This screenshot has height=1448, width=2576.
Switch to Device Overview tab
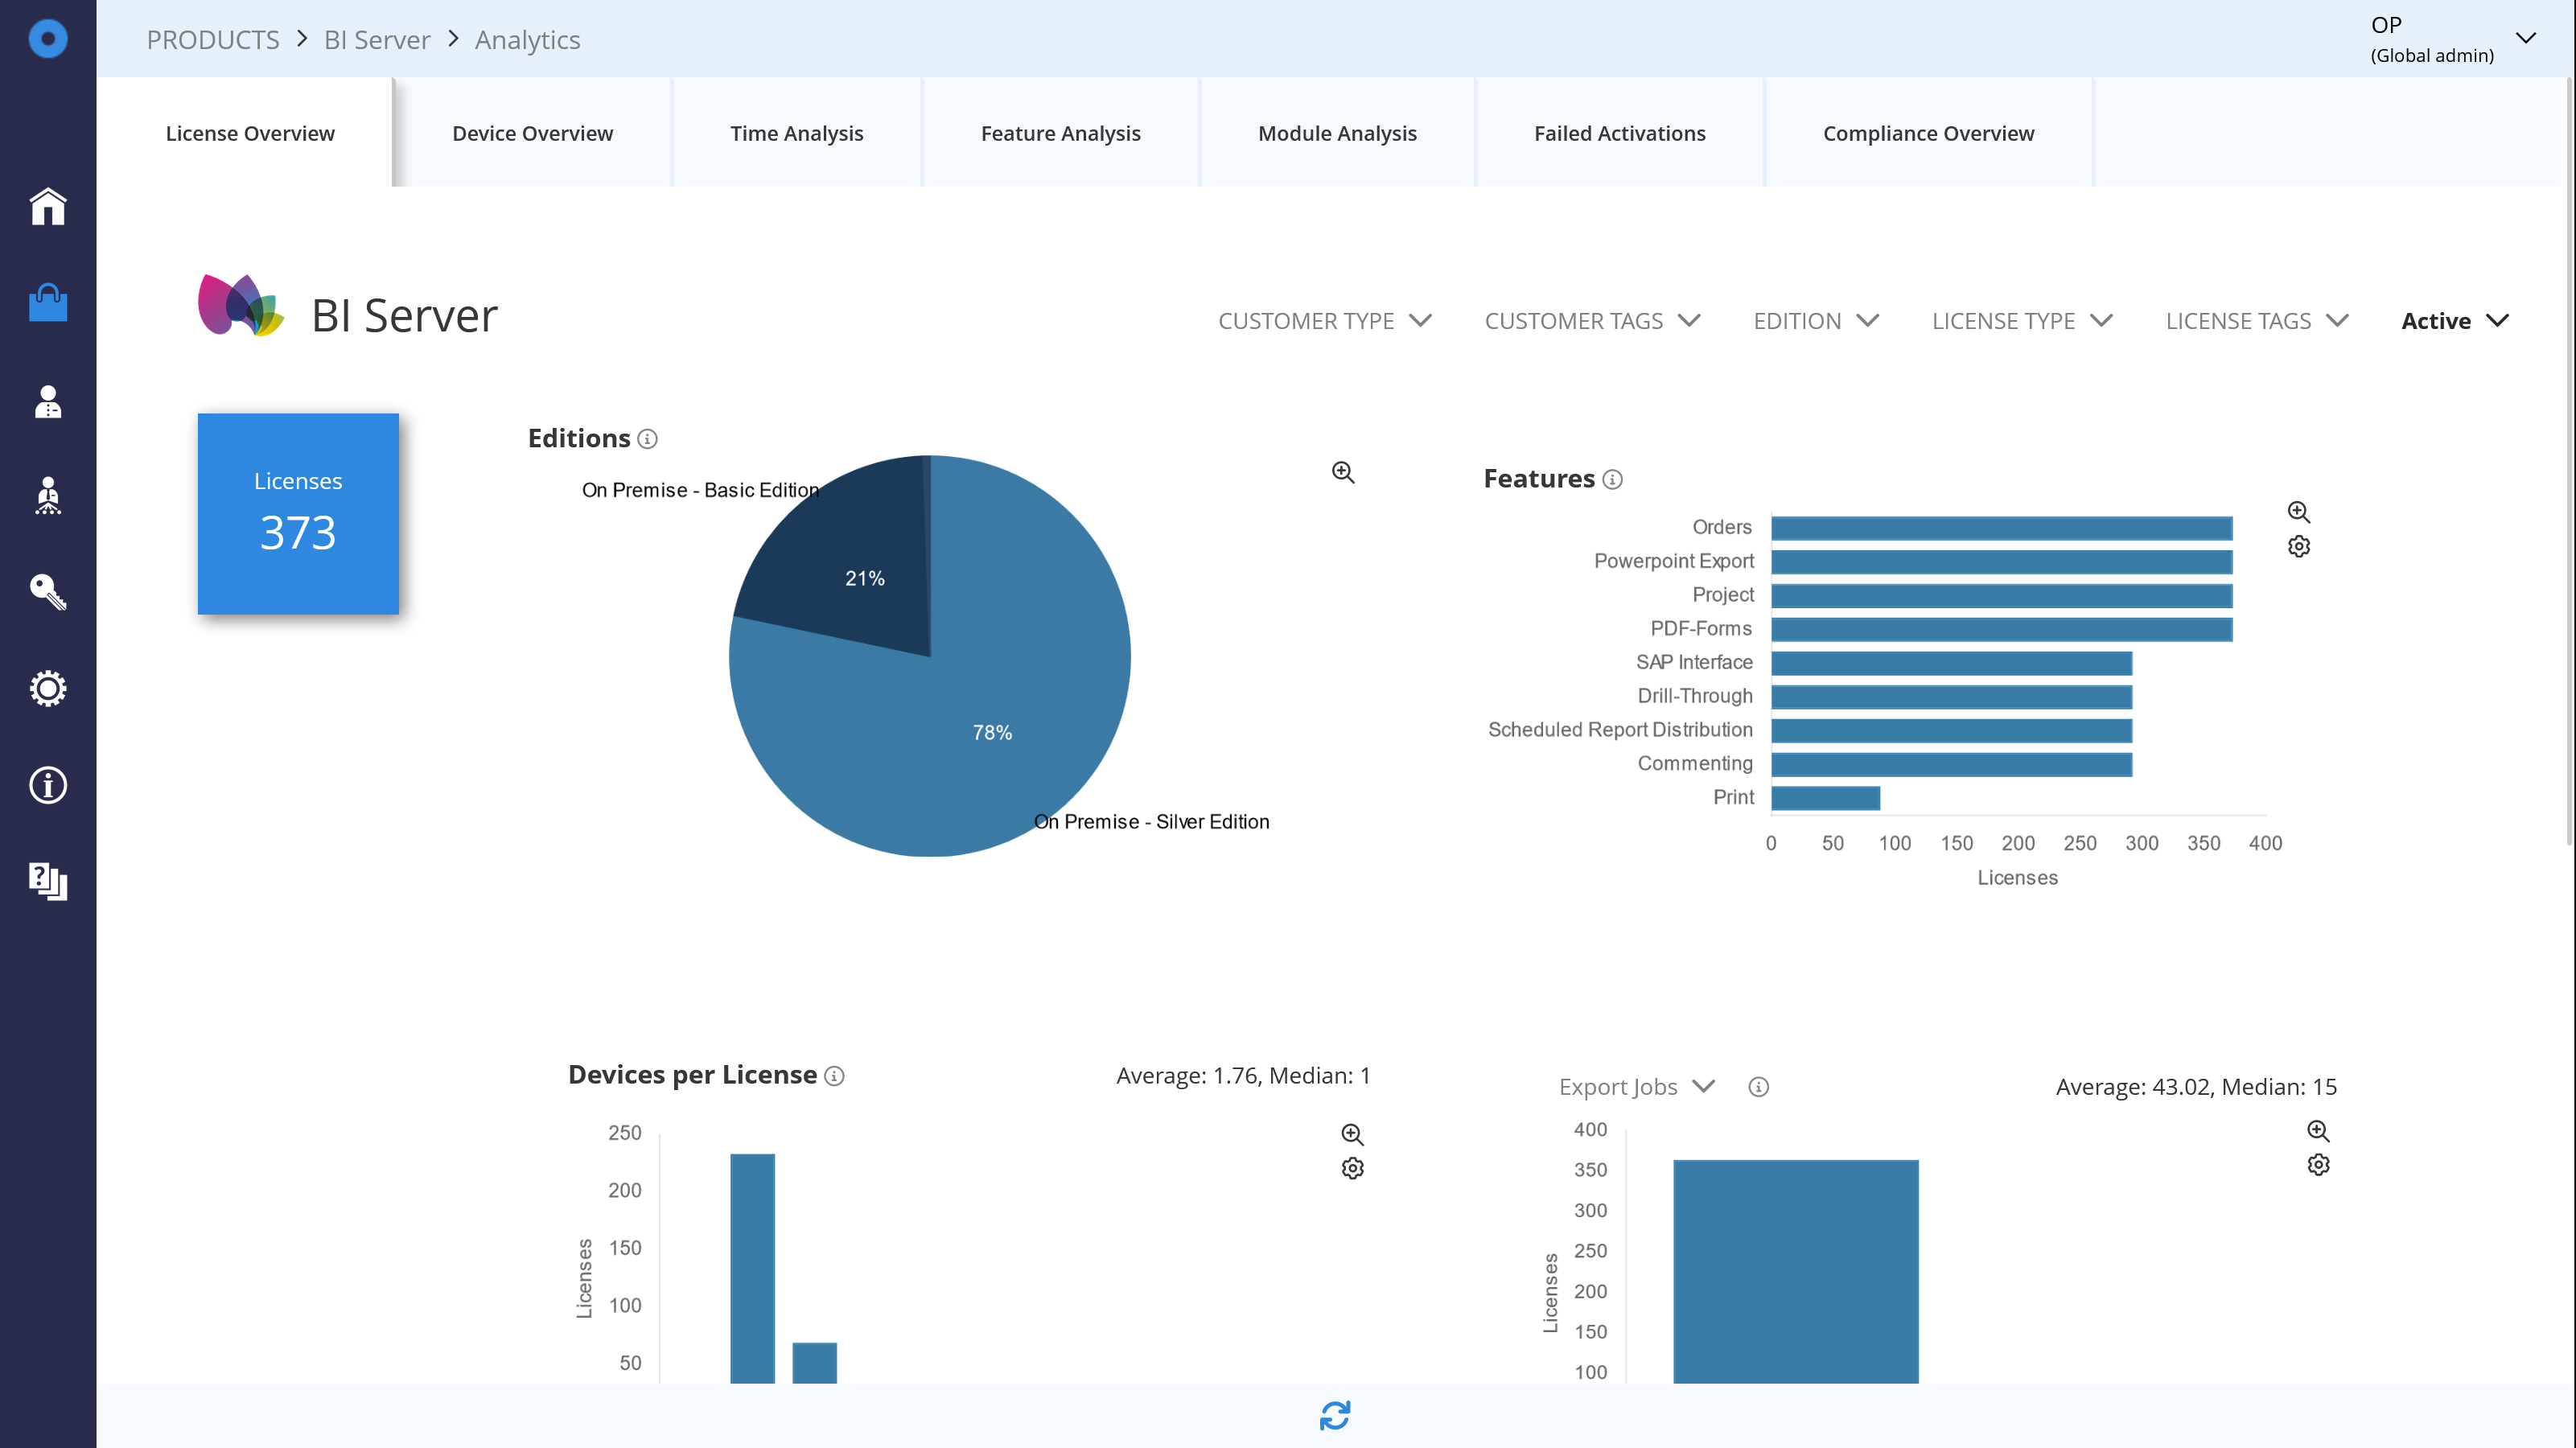pyautogui.click(x=532, y=133)
